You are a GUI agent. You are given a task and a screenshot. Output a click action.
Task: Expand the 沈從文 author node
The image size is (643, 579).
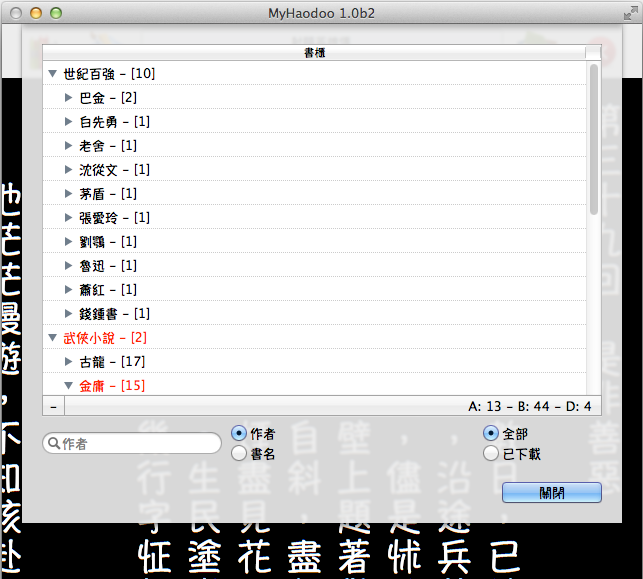(x=68, y=170)
